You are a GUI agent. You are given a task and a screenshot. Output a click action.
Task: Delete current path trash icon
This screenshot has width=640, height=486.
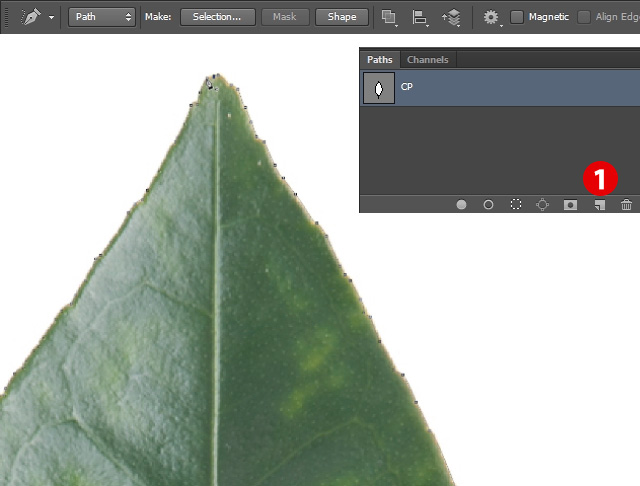tap(626, 204)
